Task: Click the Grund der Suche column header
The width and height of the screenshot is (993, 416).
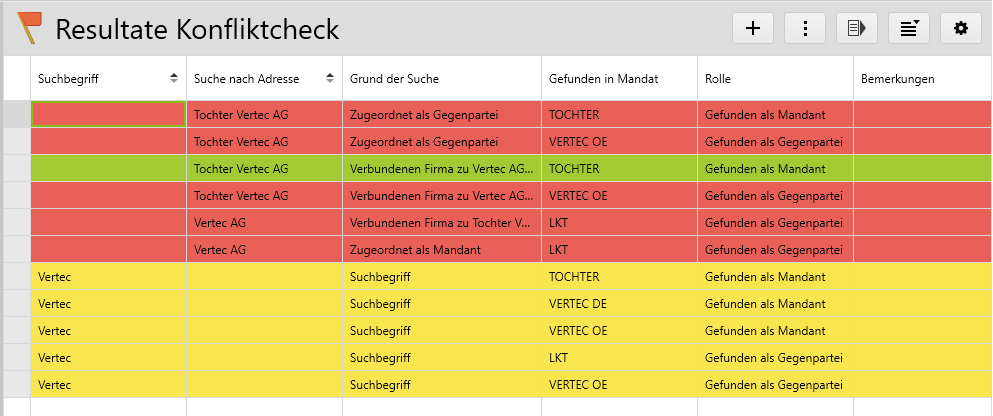Action: (394, 78)
